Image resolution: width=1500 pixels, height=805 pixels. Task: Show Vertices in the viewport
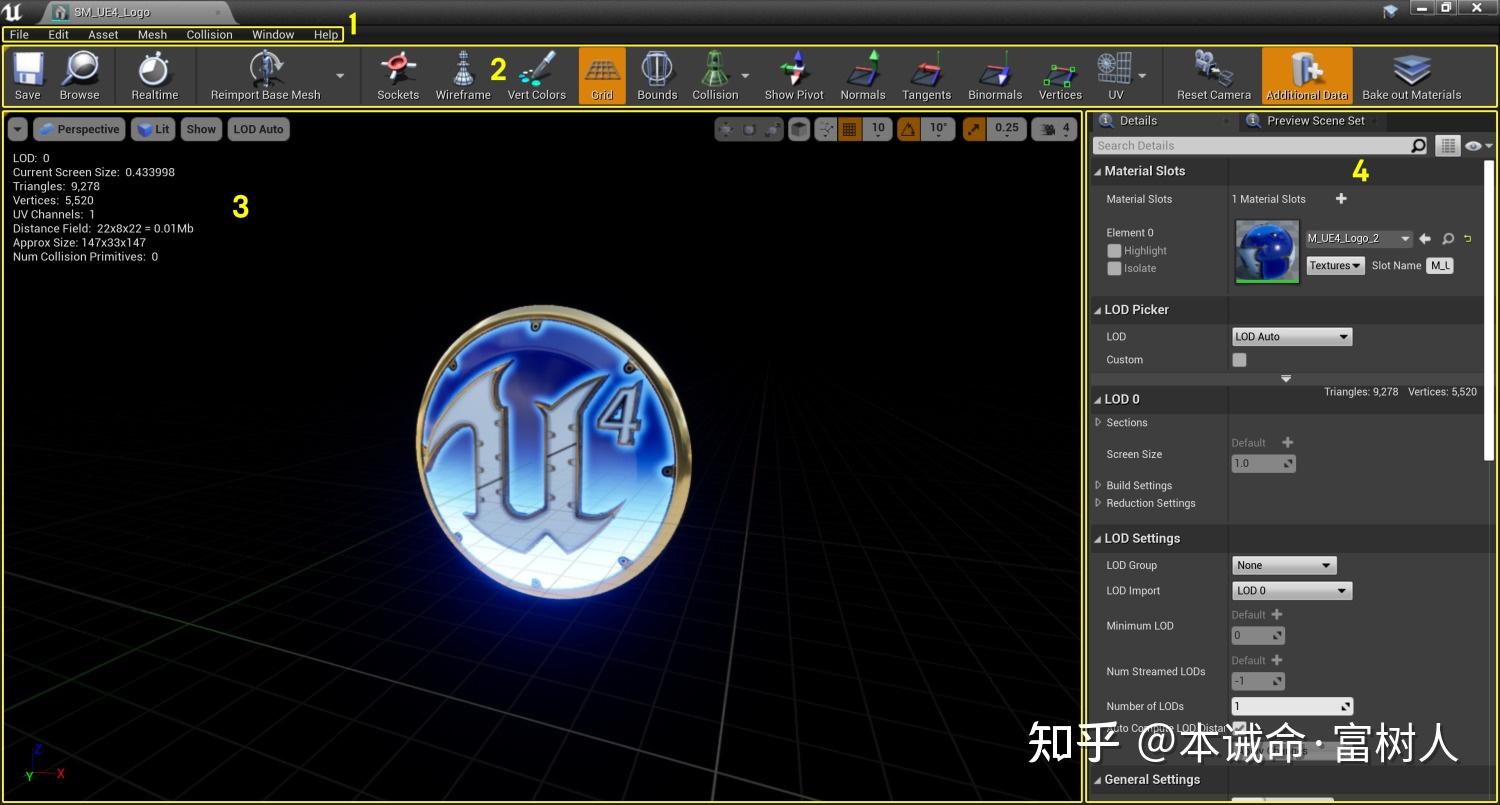[1060, 76]
